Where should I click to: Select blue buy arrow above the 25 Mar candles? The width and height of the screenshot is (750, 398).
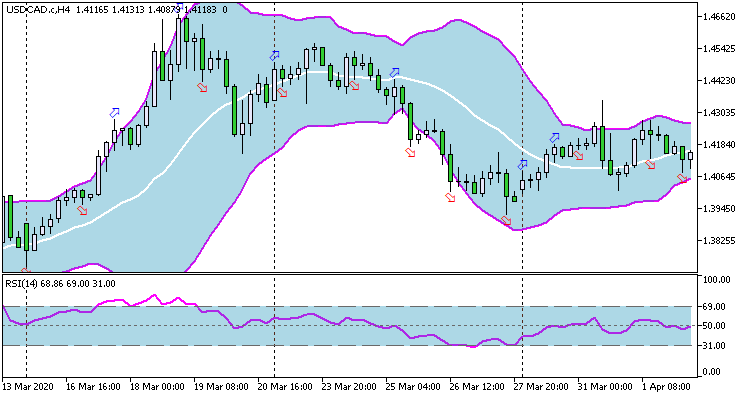[x=394, y=73]
